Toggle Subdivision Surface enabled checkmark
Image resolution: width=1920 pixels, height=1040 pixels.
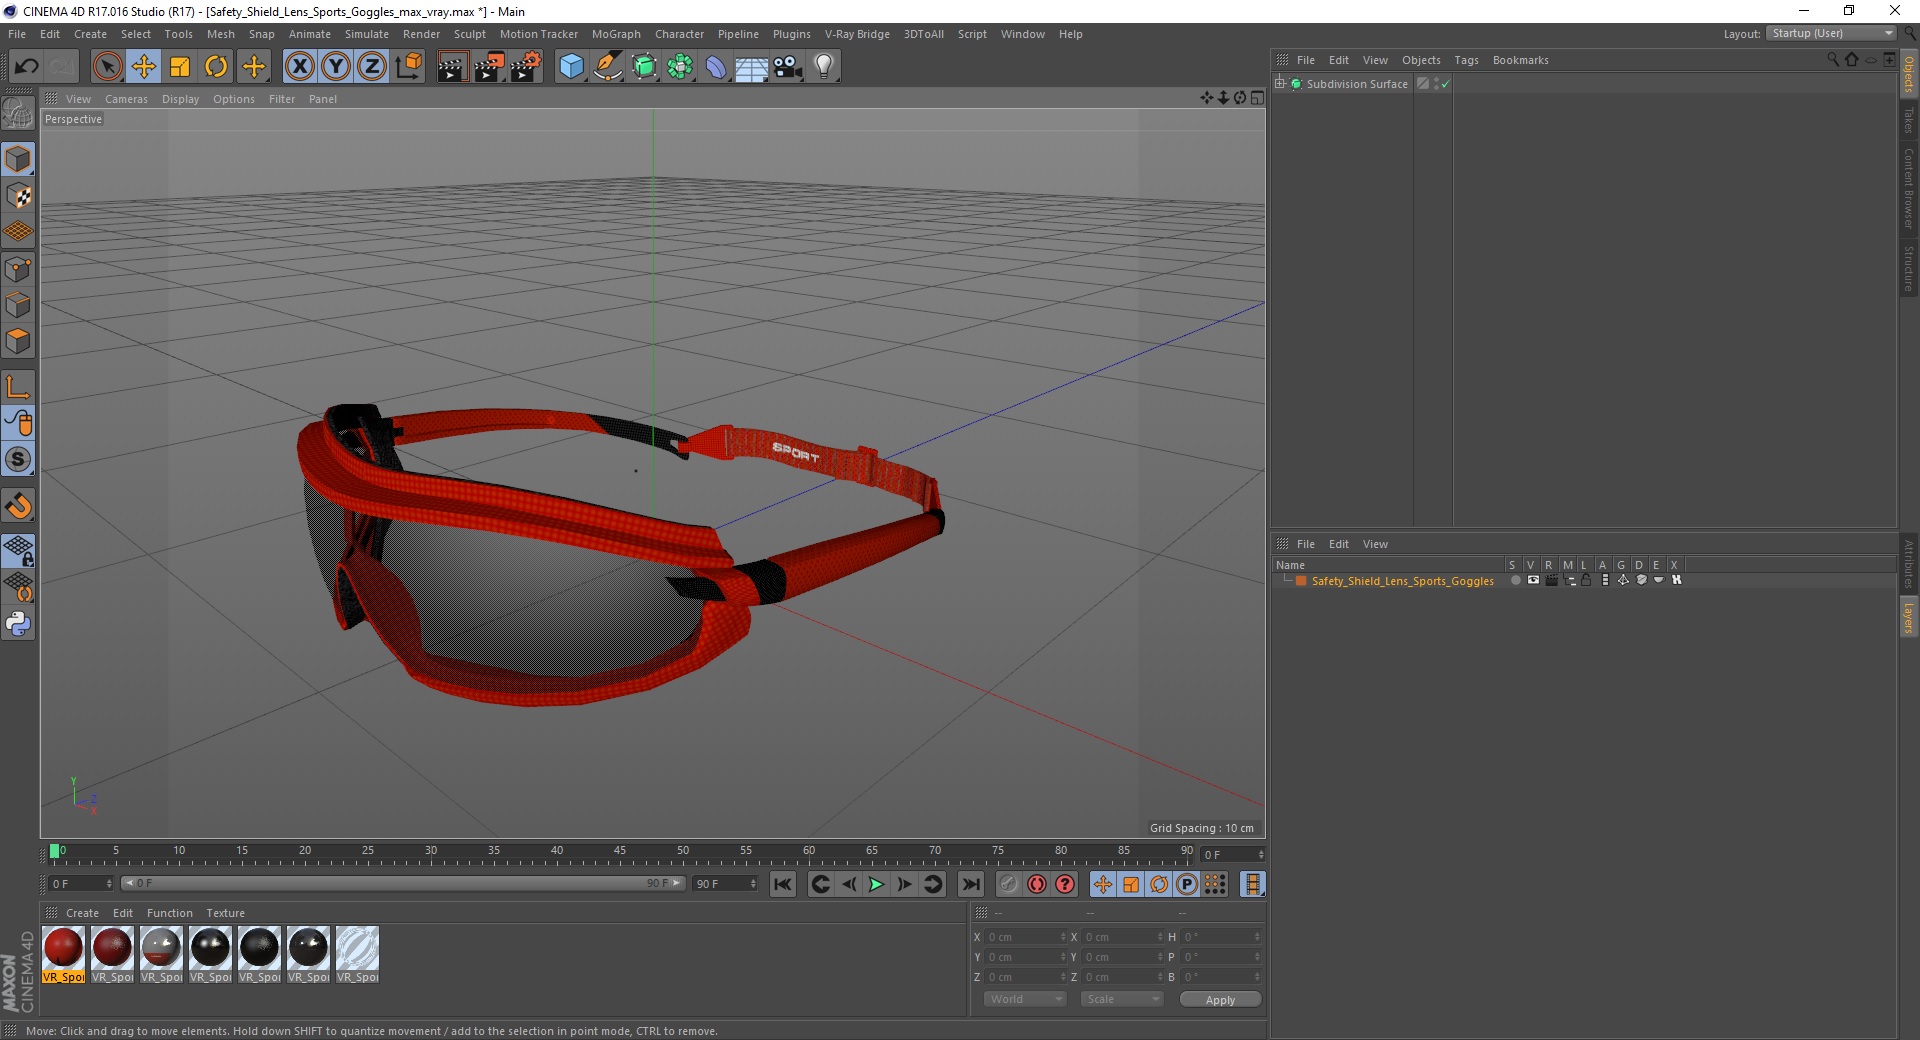1445,84
